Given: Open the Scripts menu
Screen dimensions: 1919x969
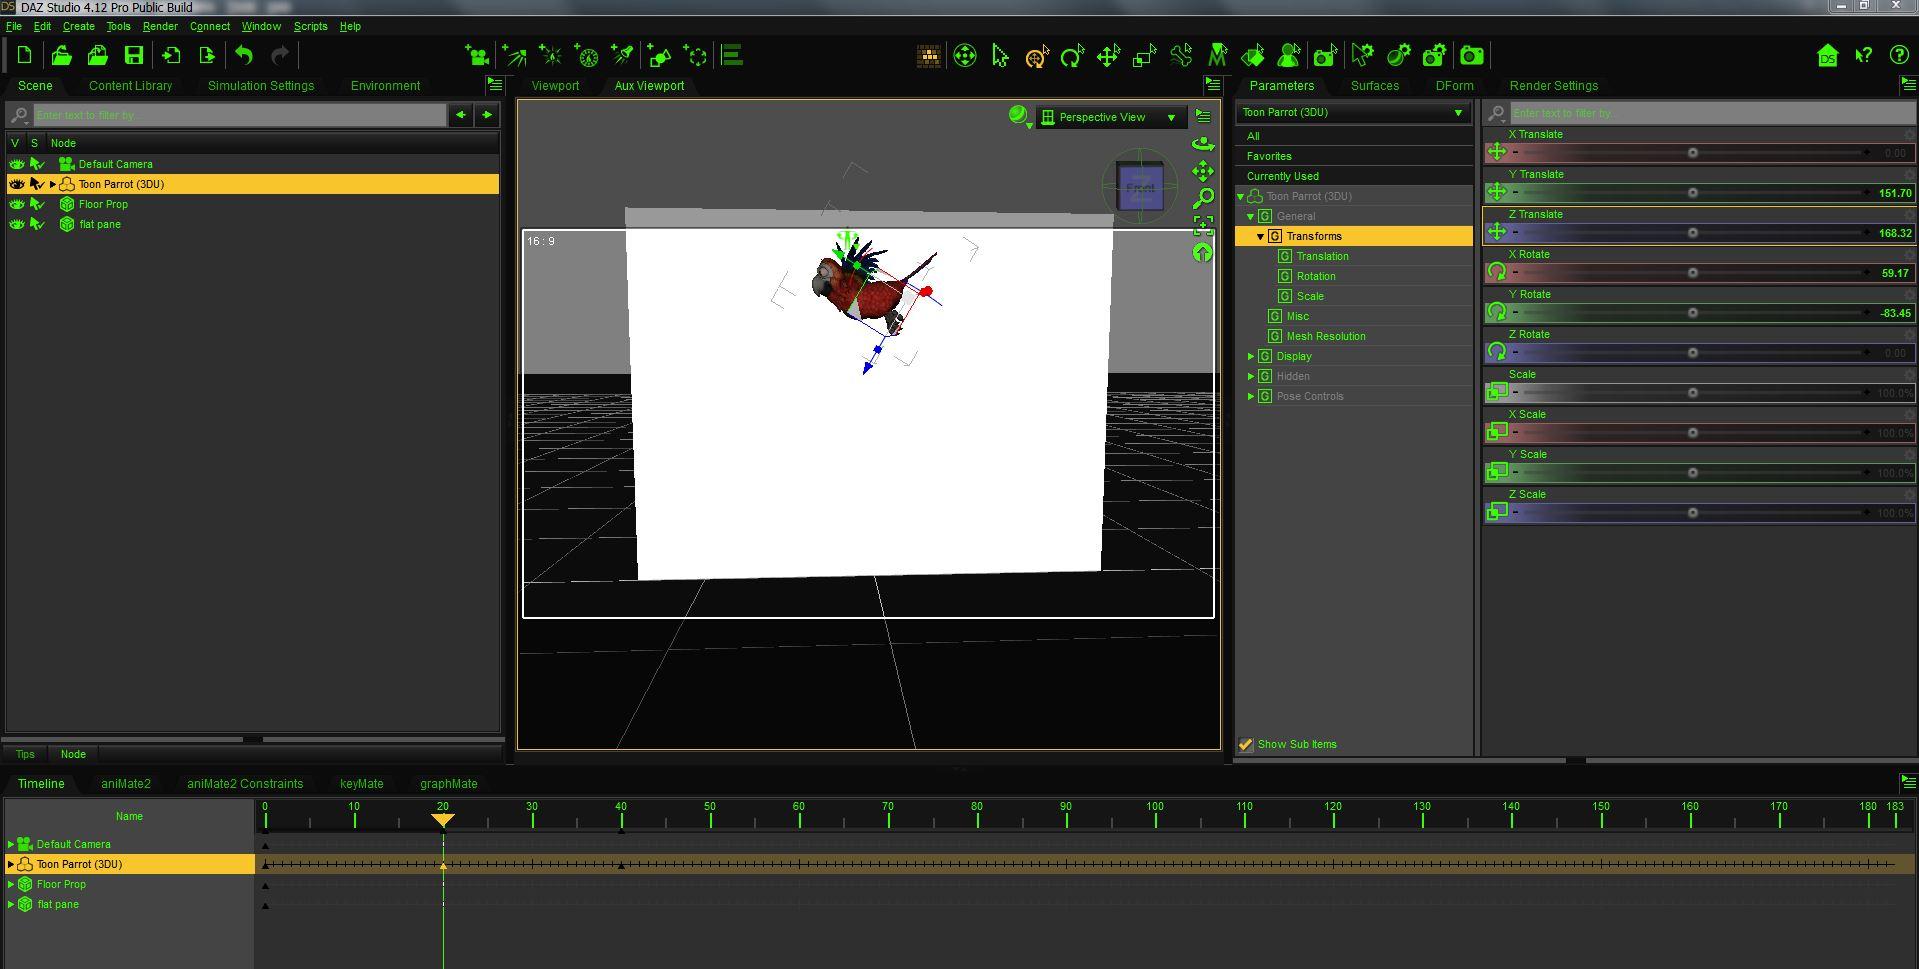Looking at the screenshot, I should (x=310, y=26).
